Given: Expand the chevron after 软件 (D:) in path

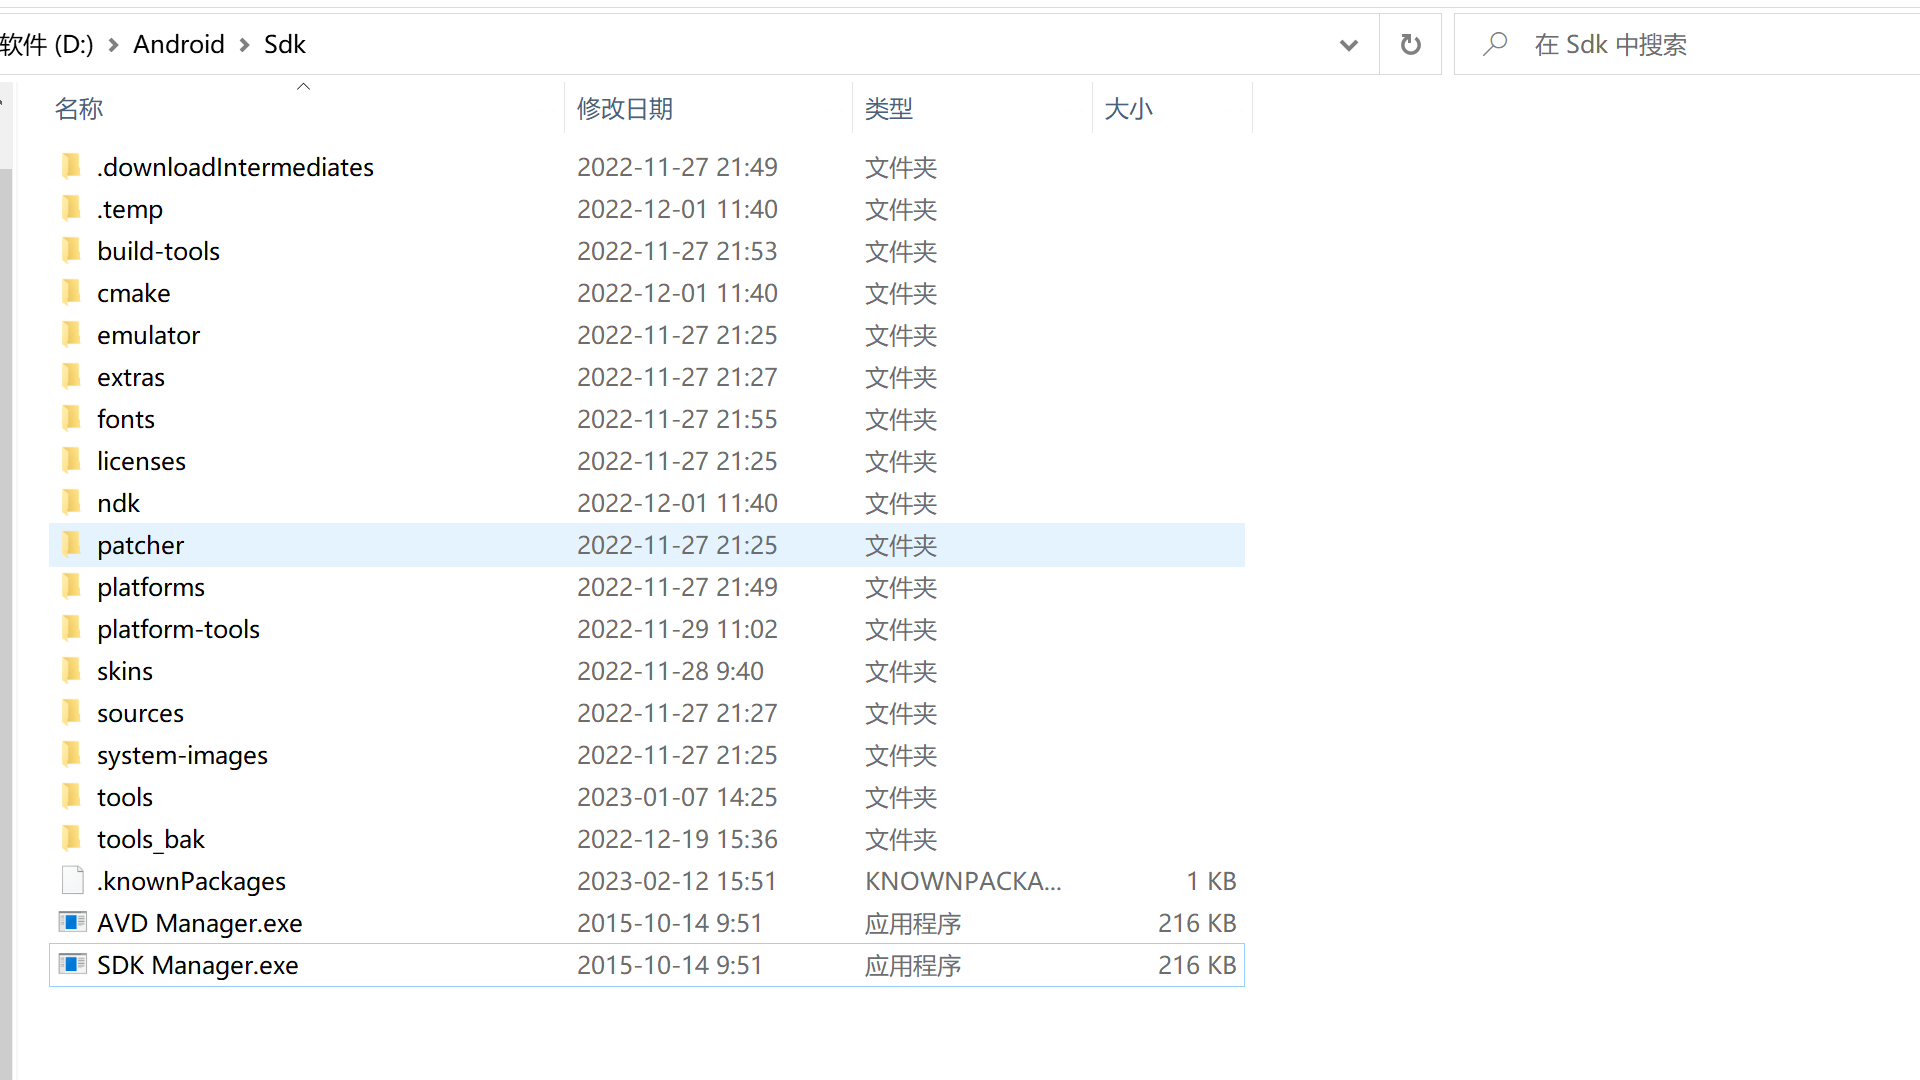Looking at the screenshot, I should pyautogui.click(x=113, y=45).
